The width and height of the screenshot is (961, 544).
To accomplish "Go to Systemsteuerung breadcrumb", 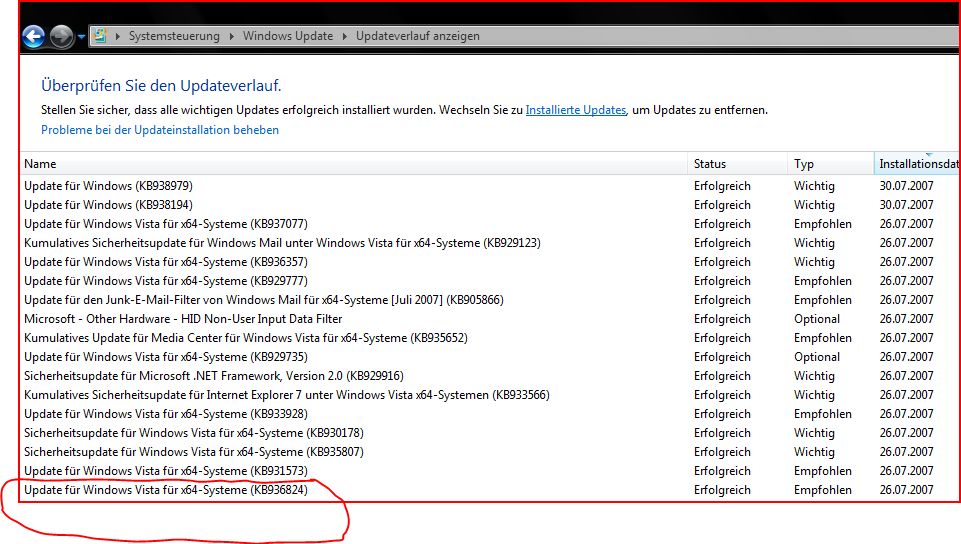I will pos(174,36).
